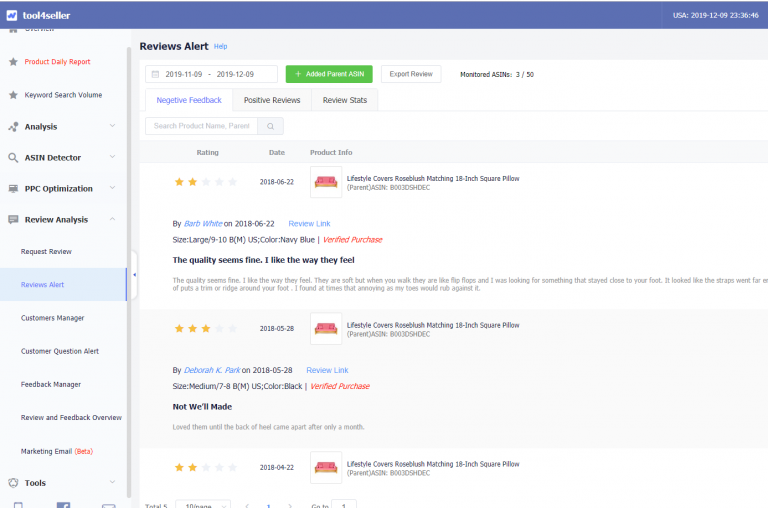Click review title 'Not We'll Made'

[202, 407]
